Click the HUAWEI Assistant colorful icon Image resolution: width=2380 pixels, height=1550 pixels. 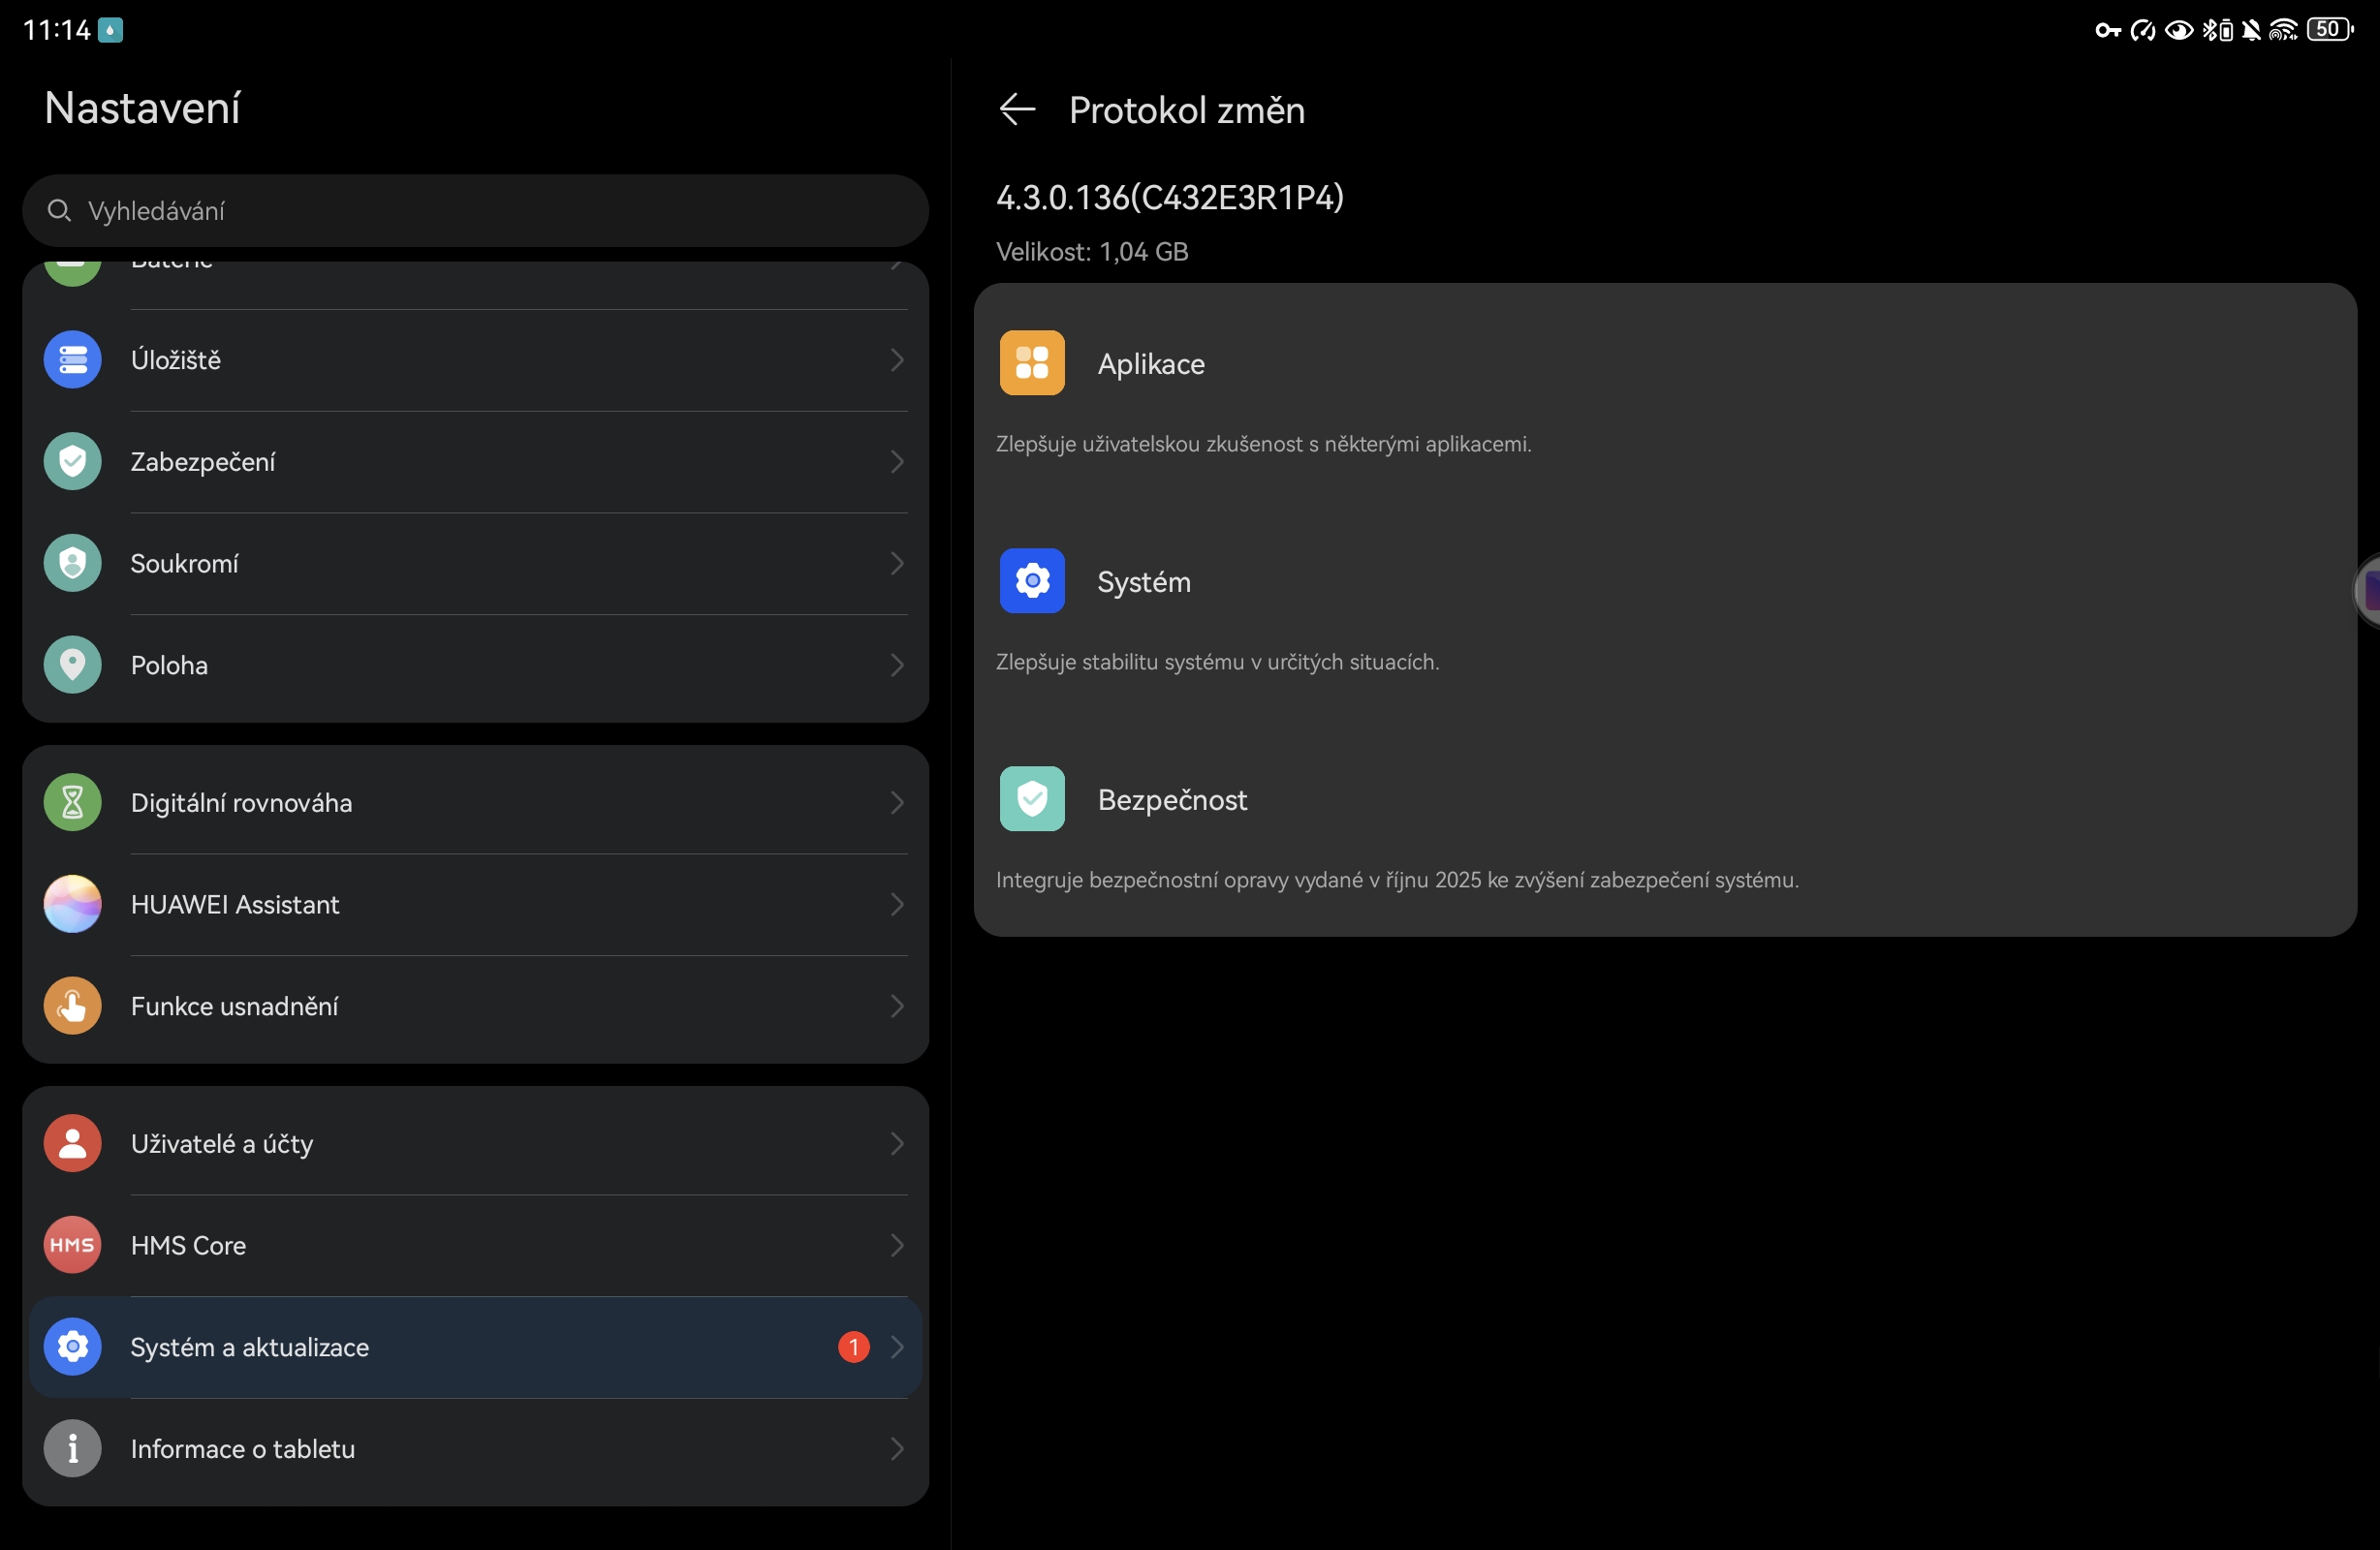point(72,904)
